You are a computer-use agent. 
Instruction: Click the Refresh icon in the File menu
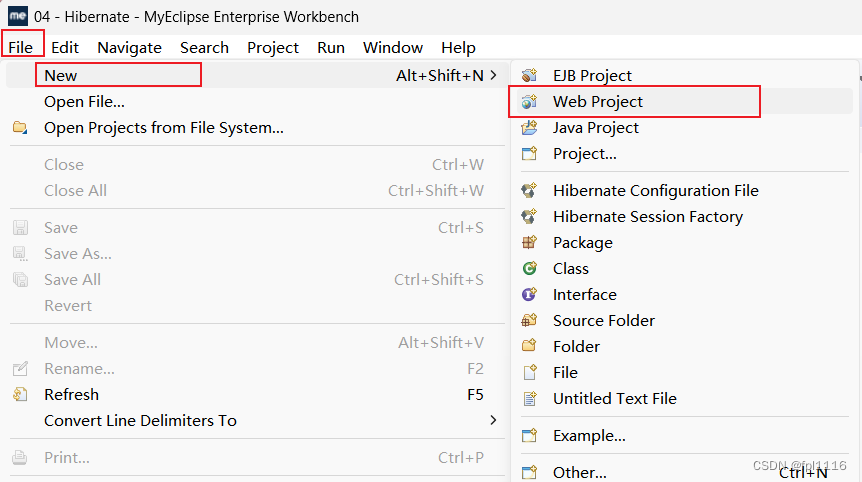[x=20, y=395]
